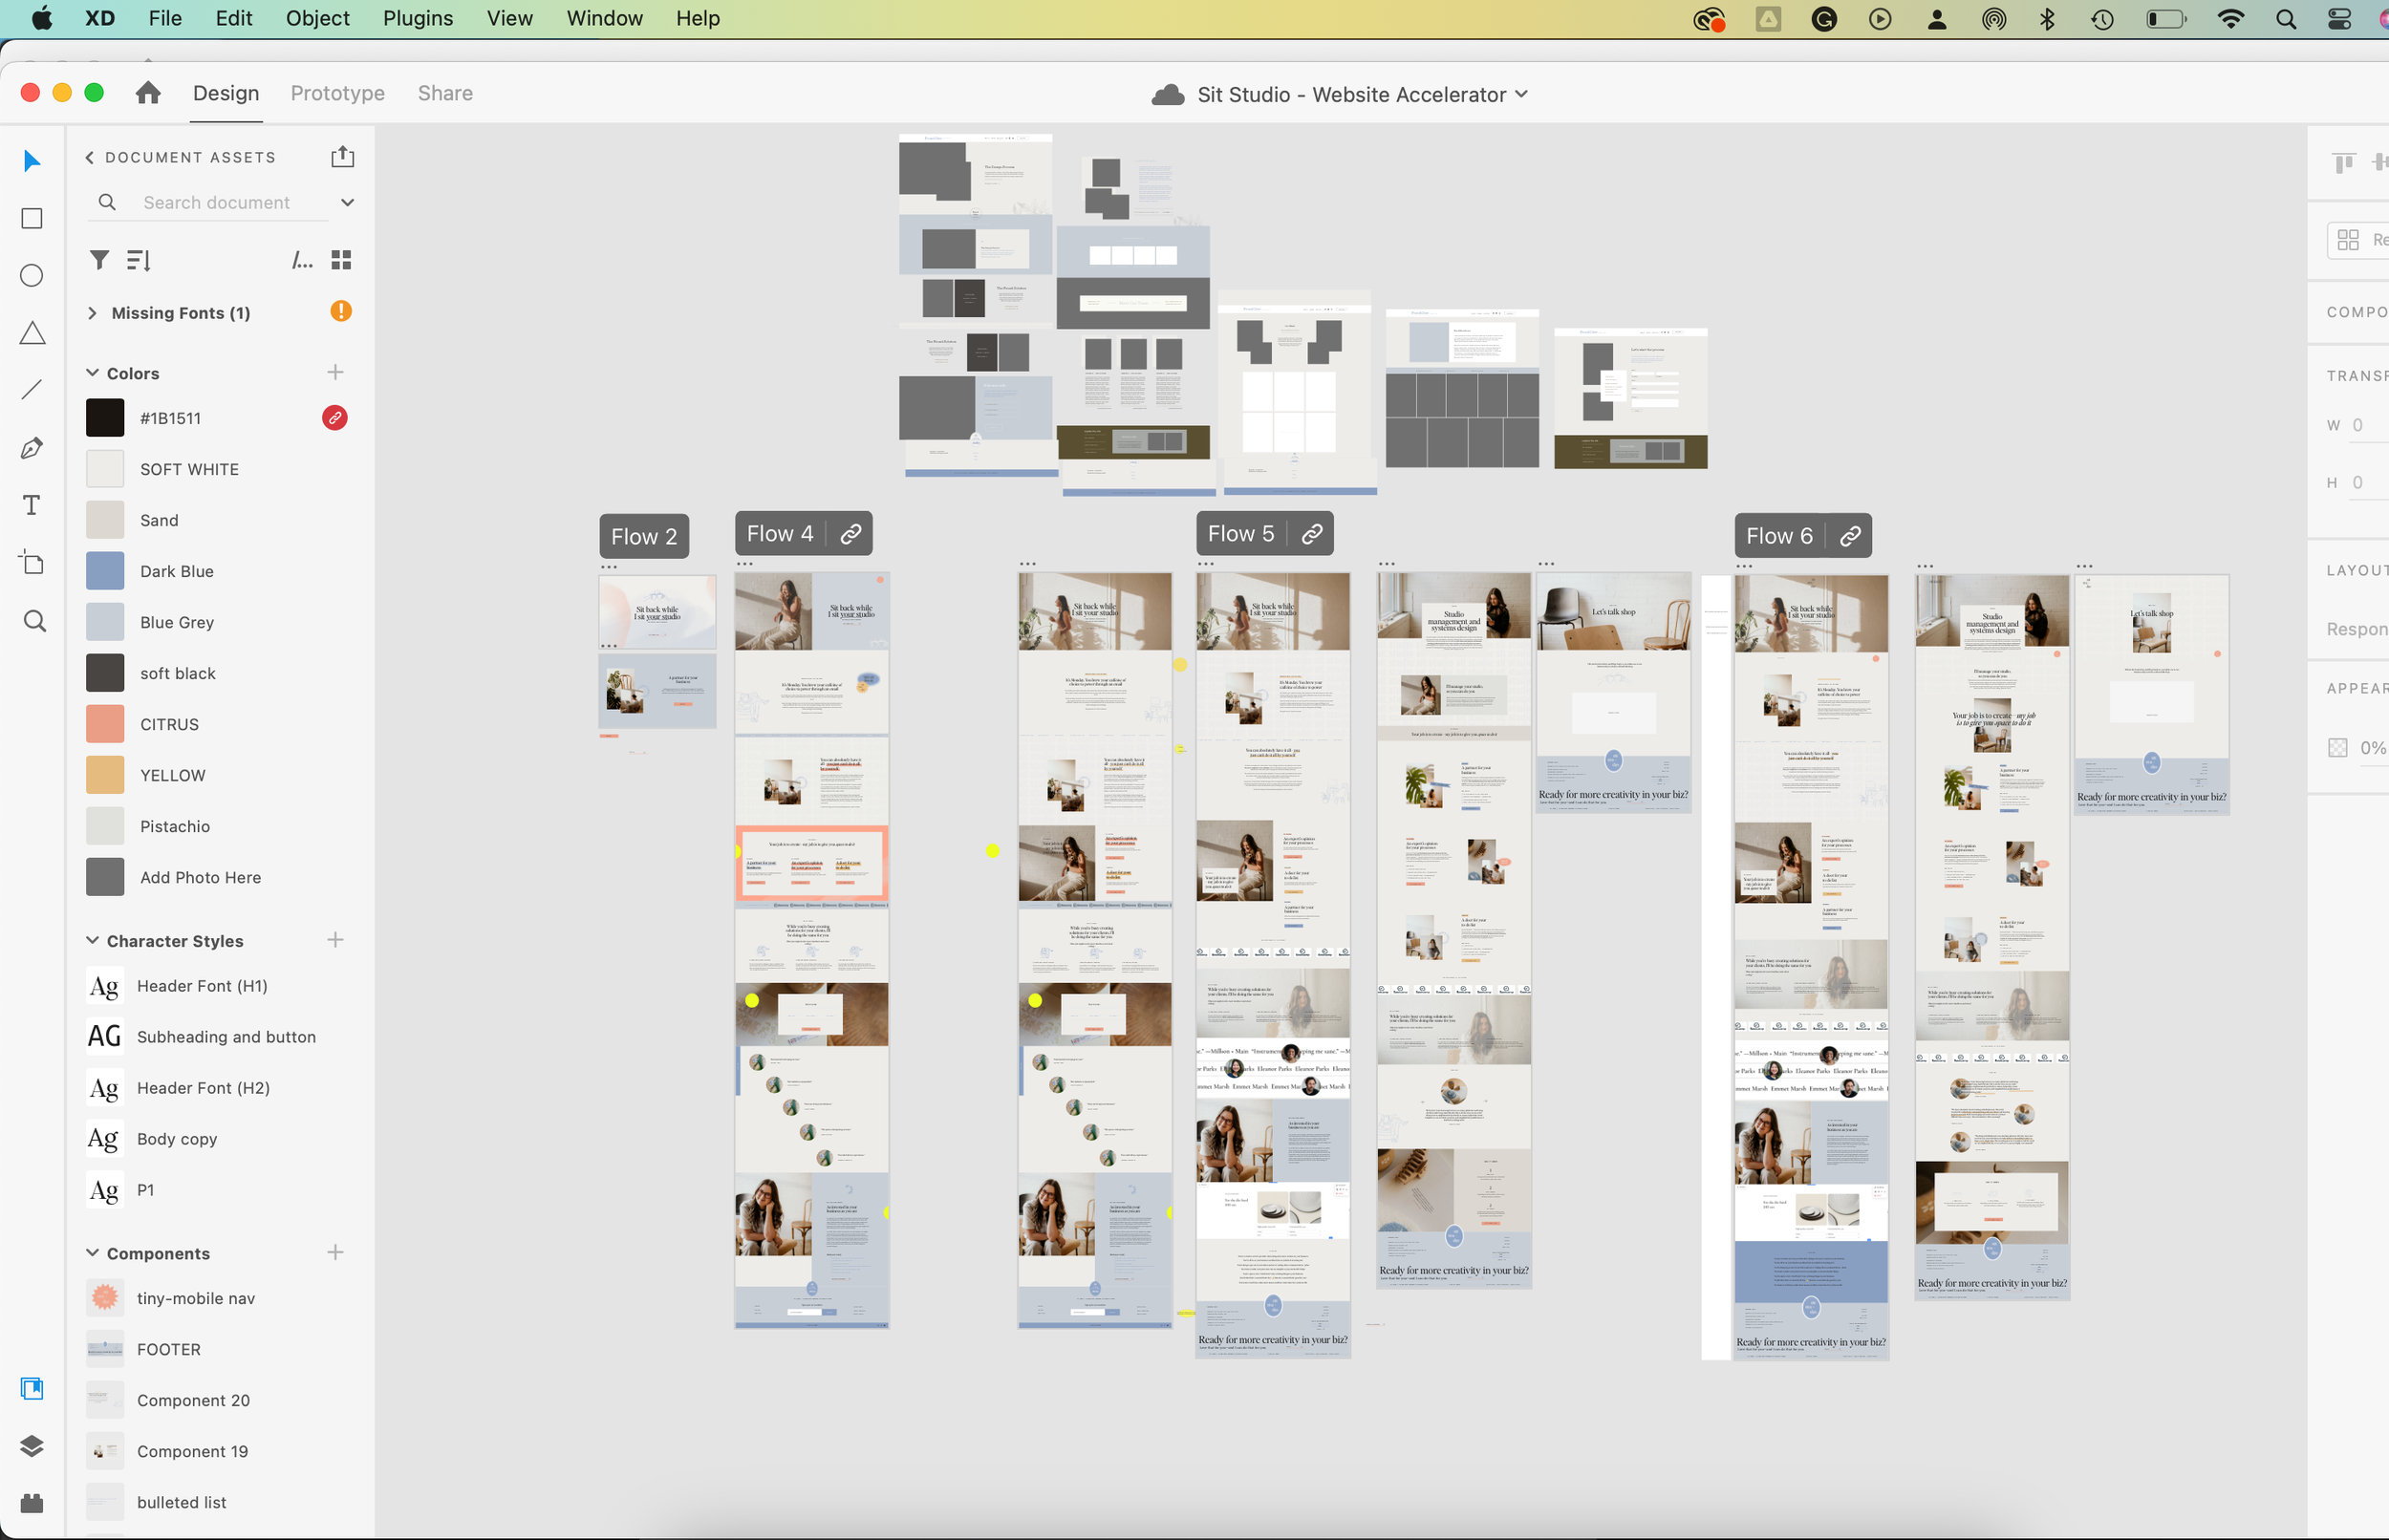The height and width of the screenshot is (1540, 2389).
Task: Open the document title dropdown
Action: [x=1522, y=94]
